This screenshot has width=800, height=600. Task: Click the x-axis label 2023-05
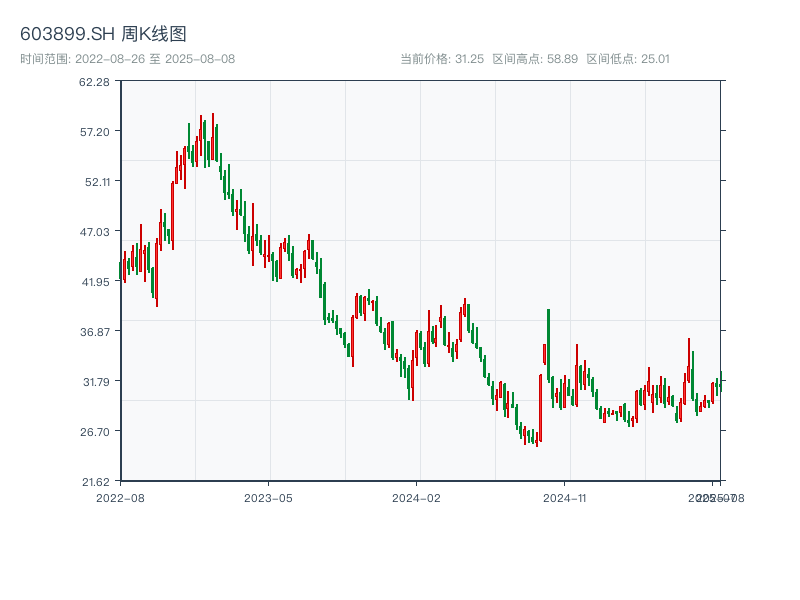(268, 498)
